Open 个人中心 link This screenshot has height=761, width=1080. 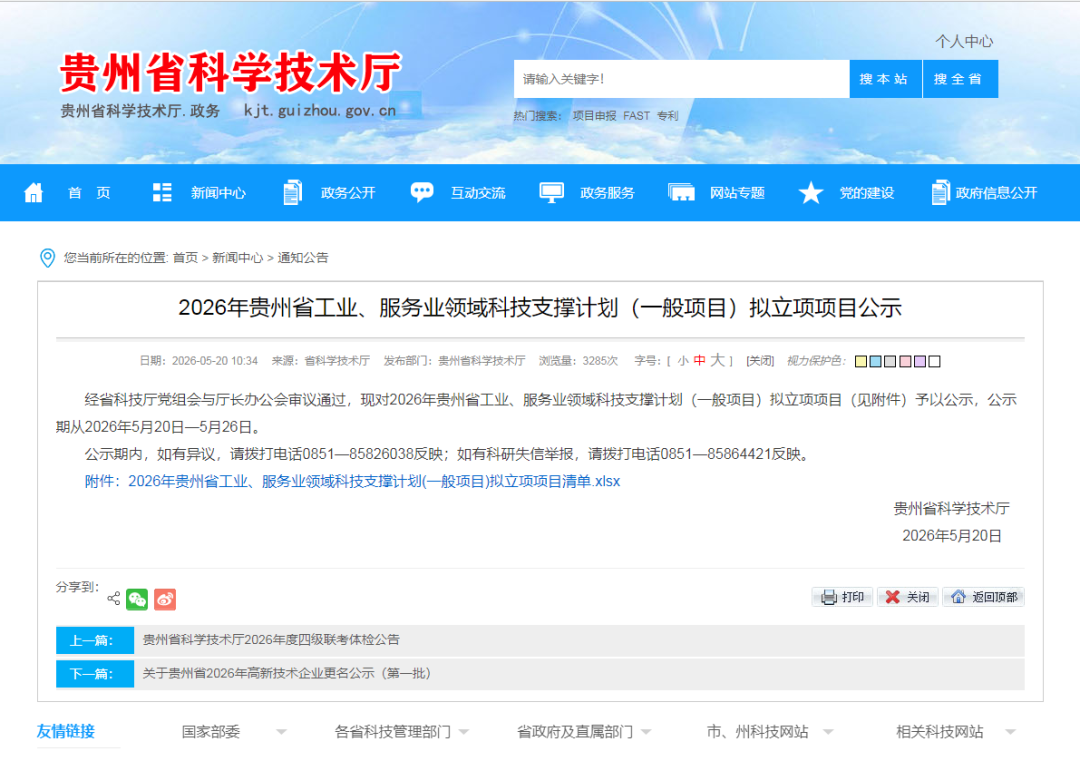pos(964,41)
